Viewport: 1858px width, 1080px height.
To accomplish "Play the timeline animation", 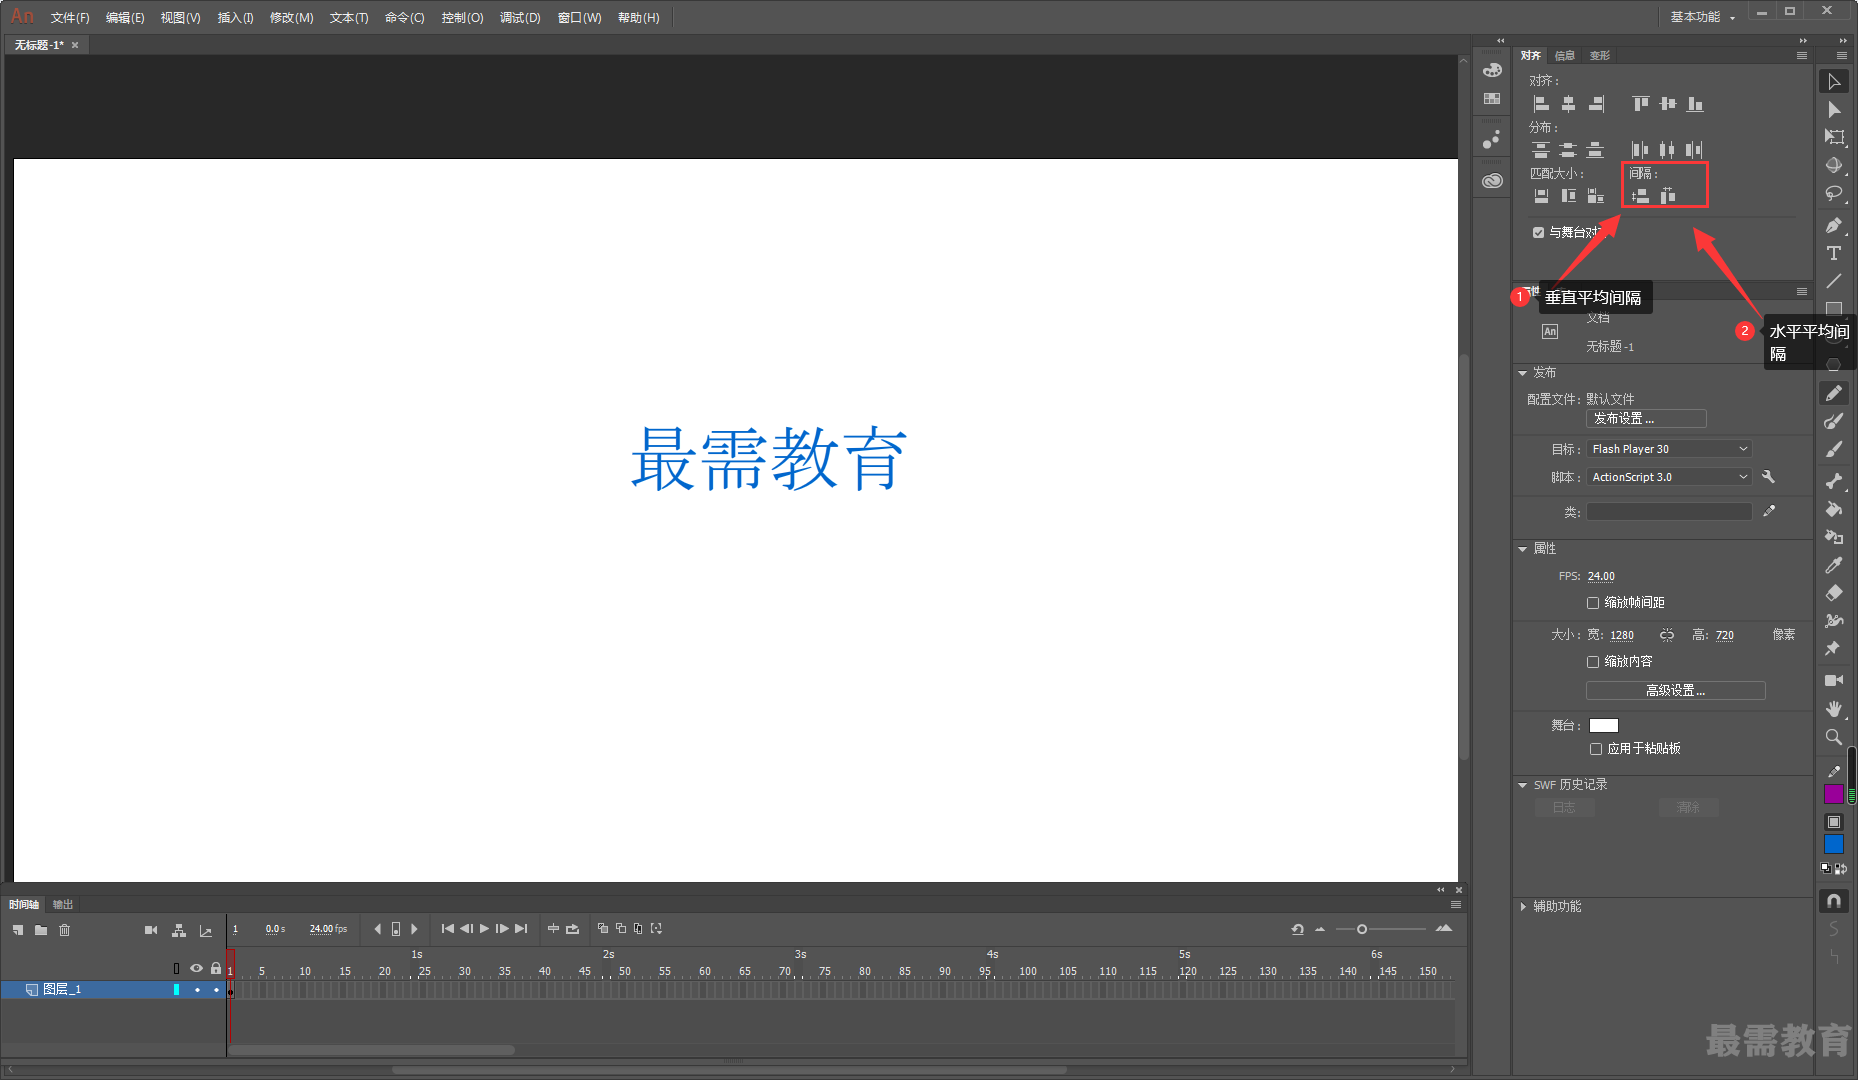I will tap(484, 929).
